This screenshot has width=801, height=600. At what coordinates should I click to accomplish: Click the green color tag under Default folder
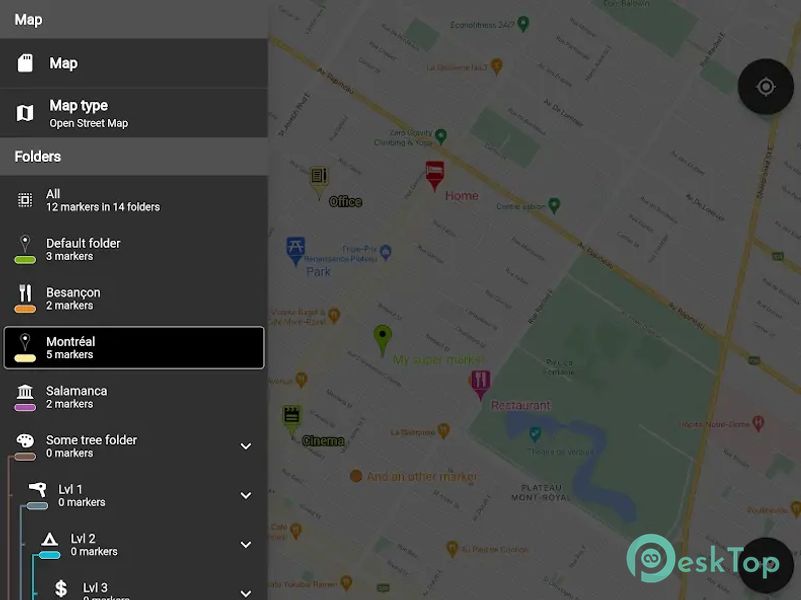click(25, 260)
